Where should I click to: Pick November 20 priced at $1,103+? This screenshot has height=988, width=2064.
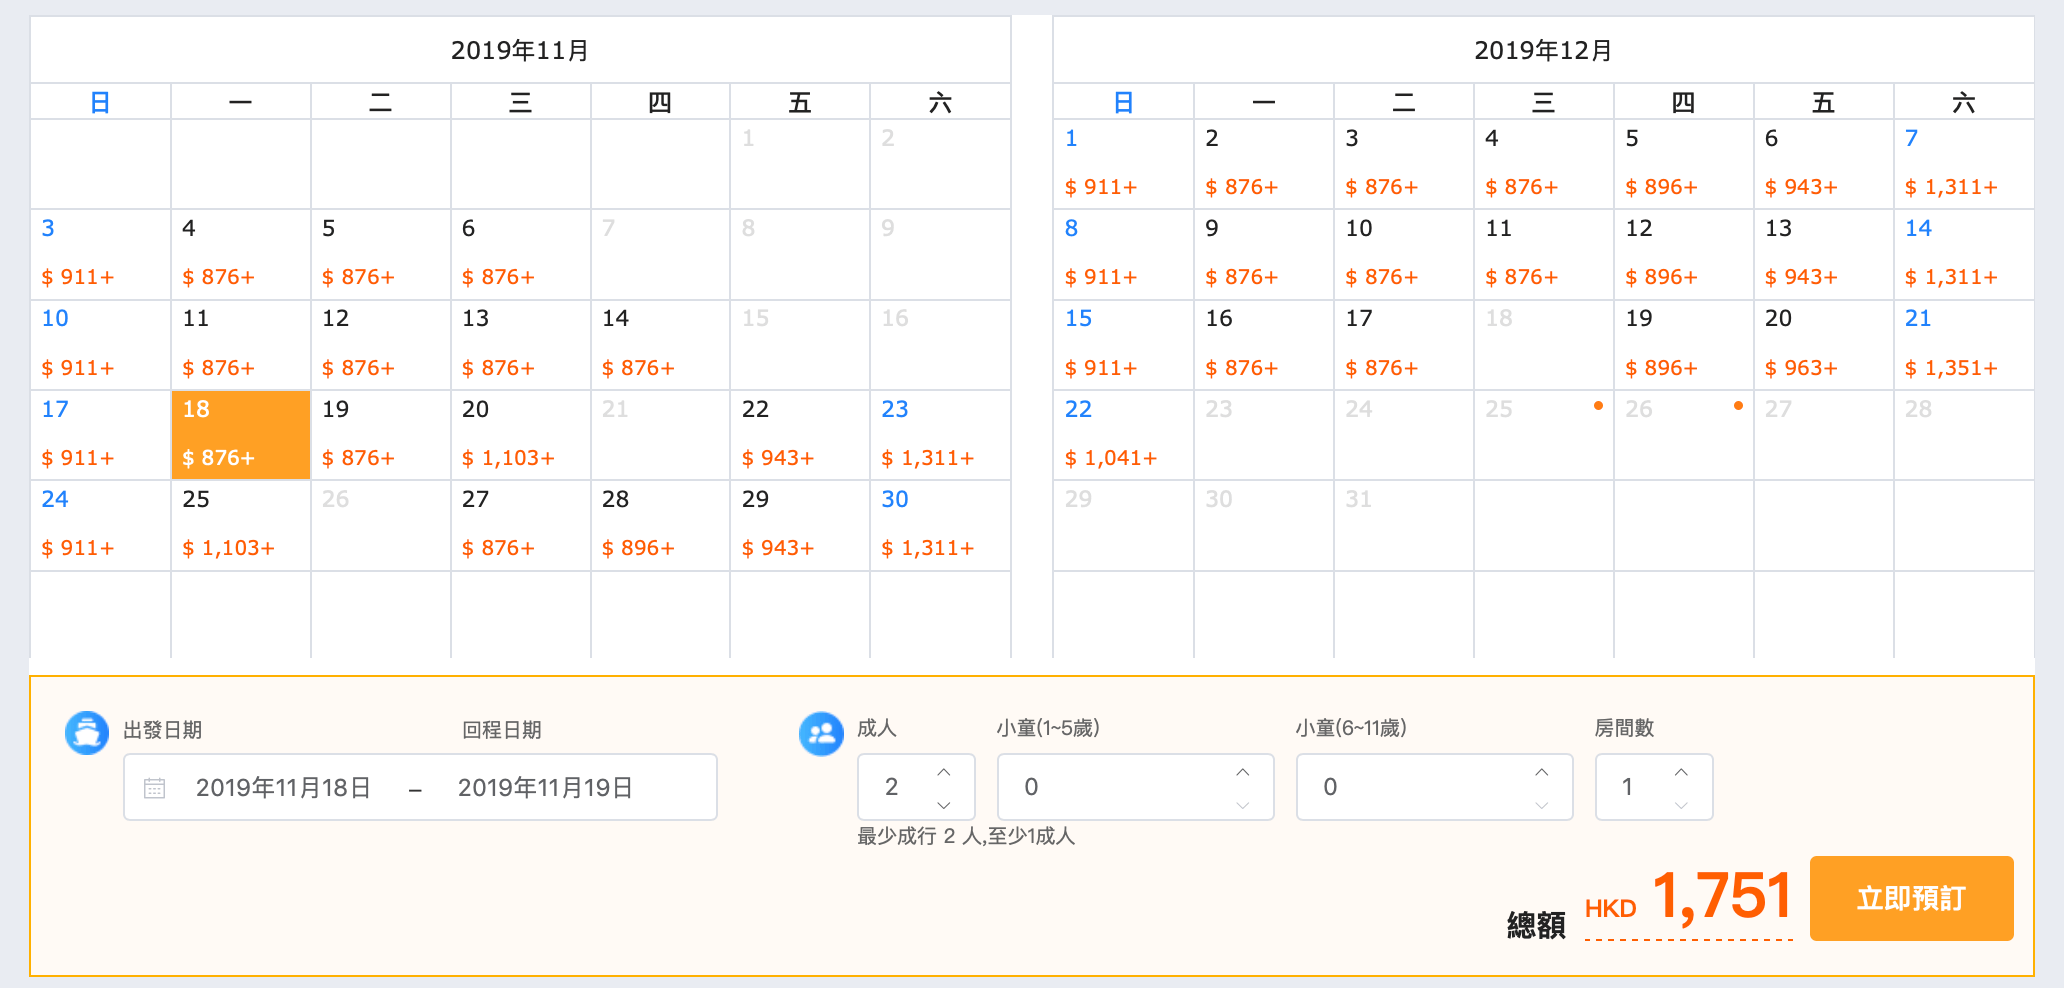click(520, 434)
